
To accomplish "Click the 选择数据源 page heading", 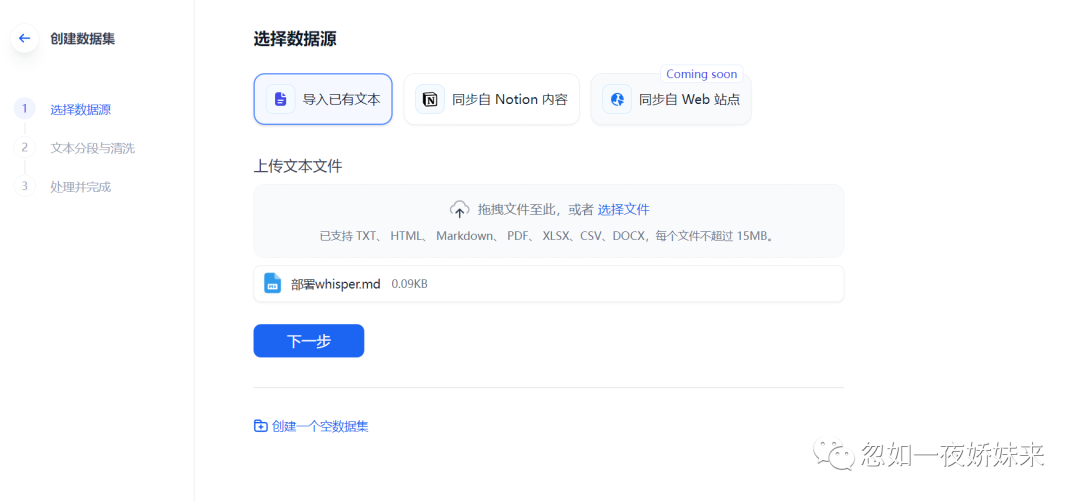I will pos(295,39).
